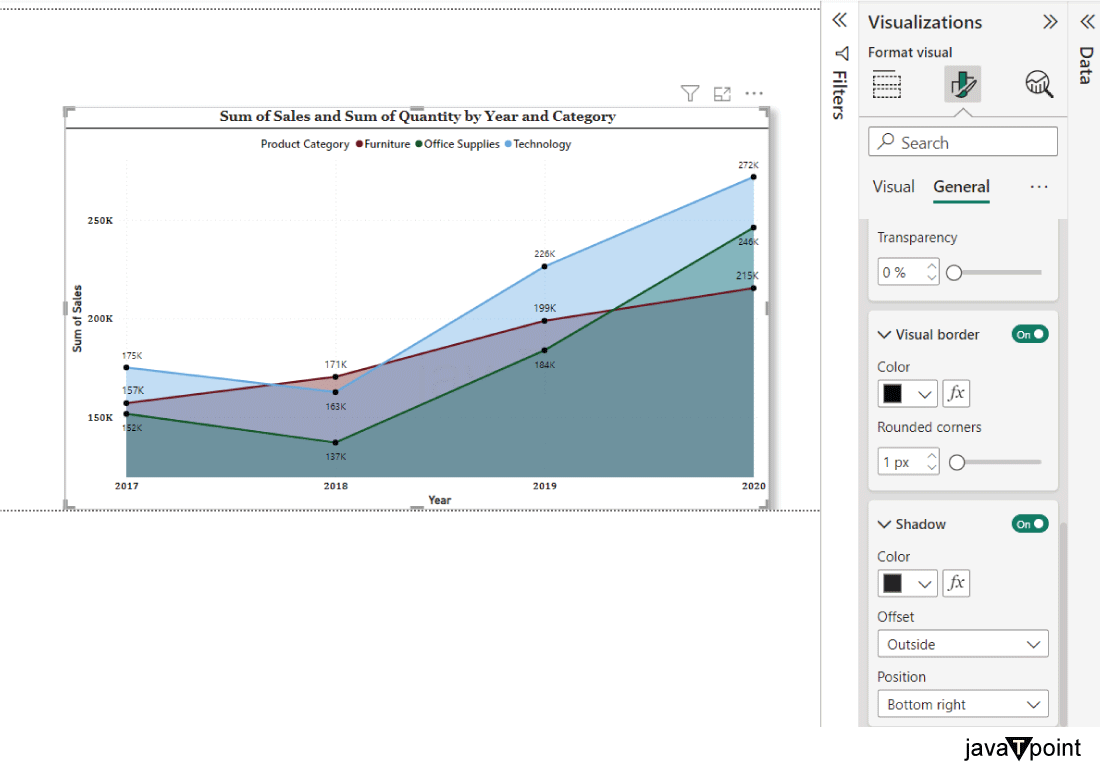Collapse the Shadow section
This screenshot has height=773, width=1100.
(x=885, y=524)
